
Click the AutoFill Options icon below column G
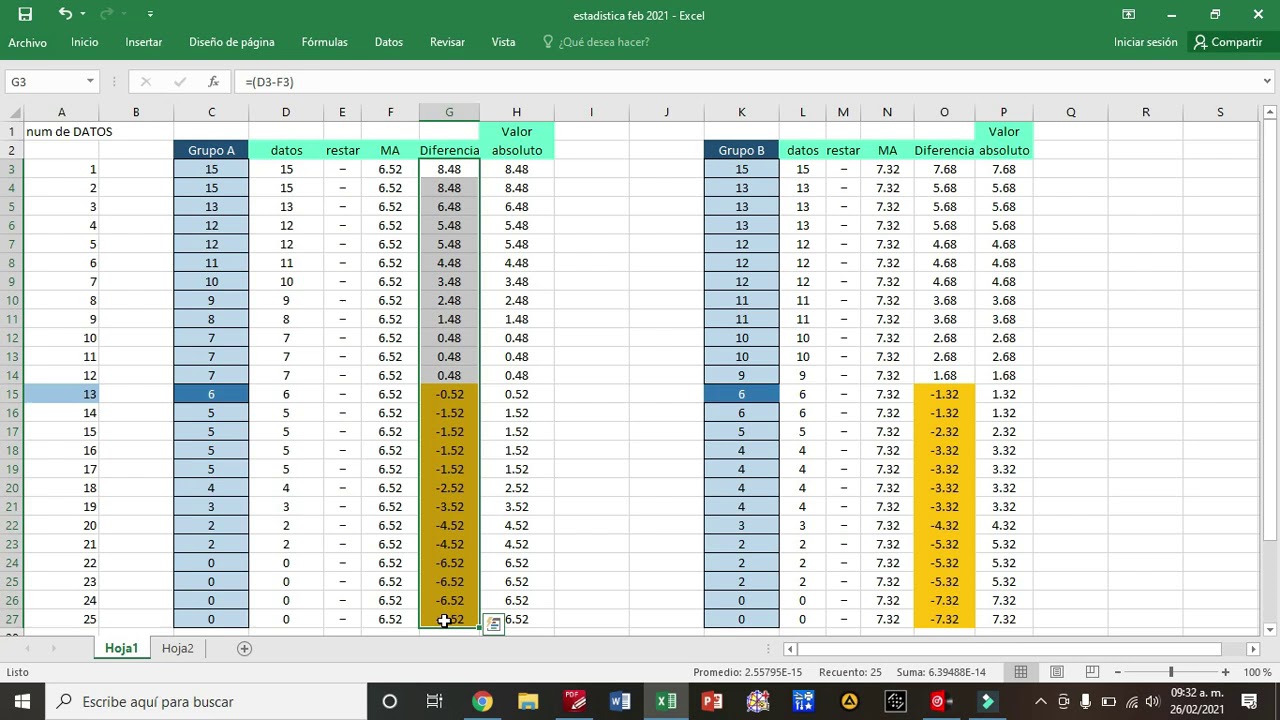coord(493,625)
